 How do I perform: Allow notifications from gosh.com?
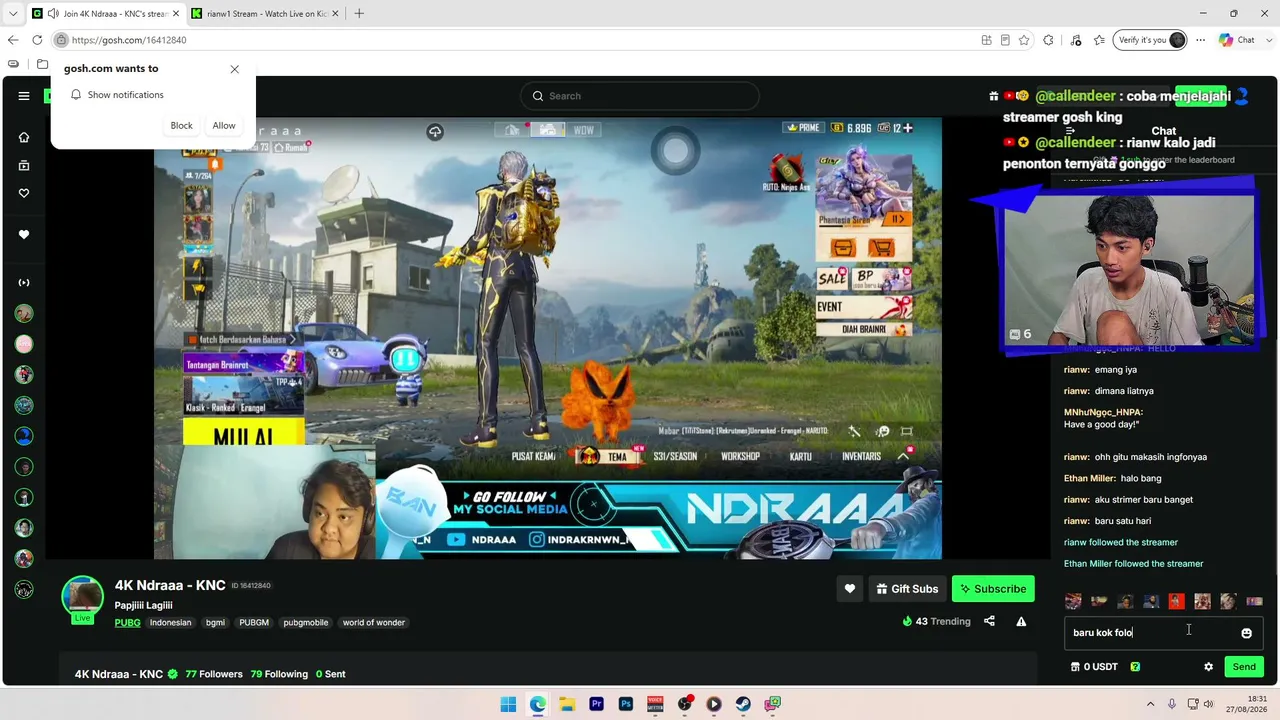point(224,126)
